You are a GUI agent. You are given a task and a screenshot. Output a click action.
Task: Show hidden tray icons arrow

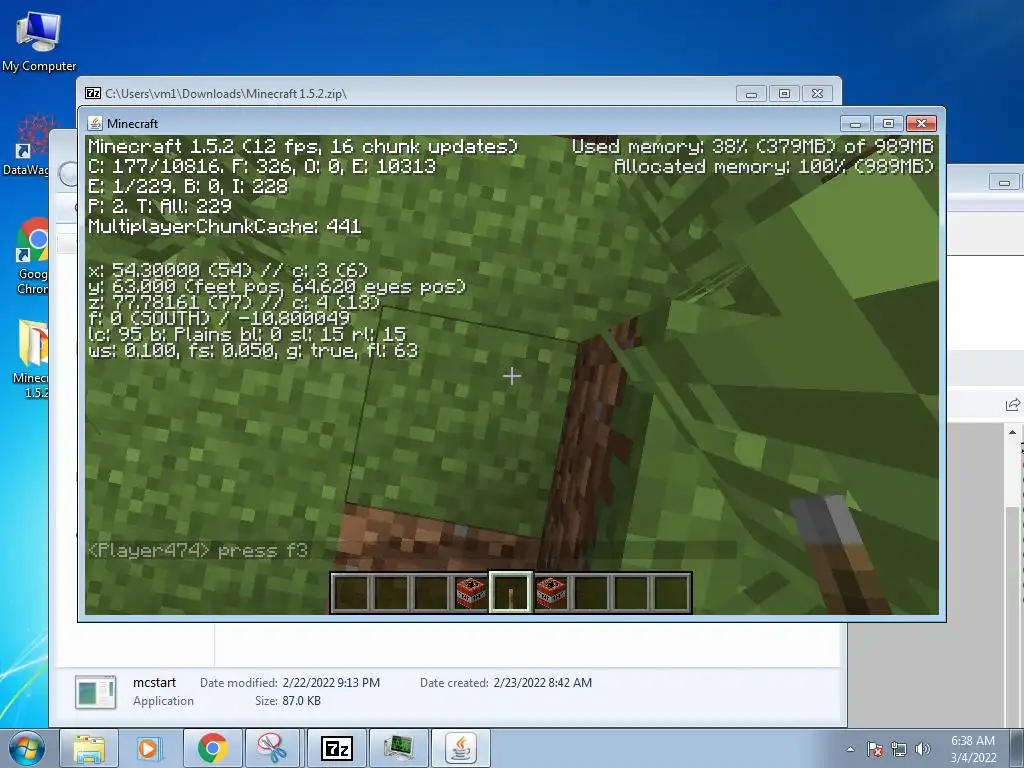850,749
